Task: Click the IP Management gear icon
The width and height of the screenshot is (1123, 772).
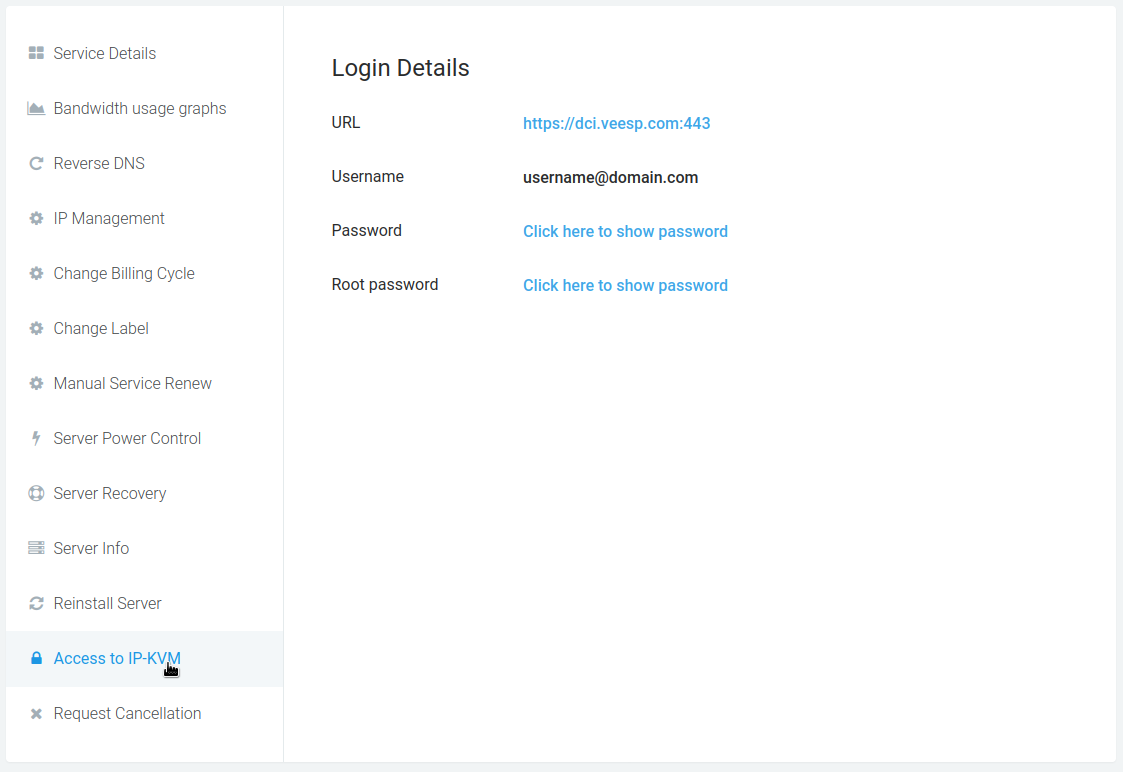Action: tap(36, 218)
